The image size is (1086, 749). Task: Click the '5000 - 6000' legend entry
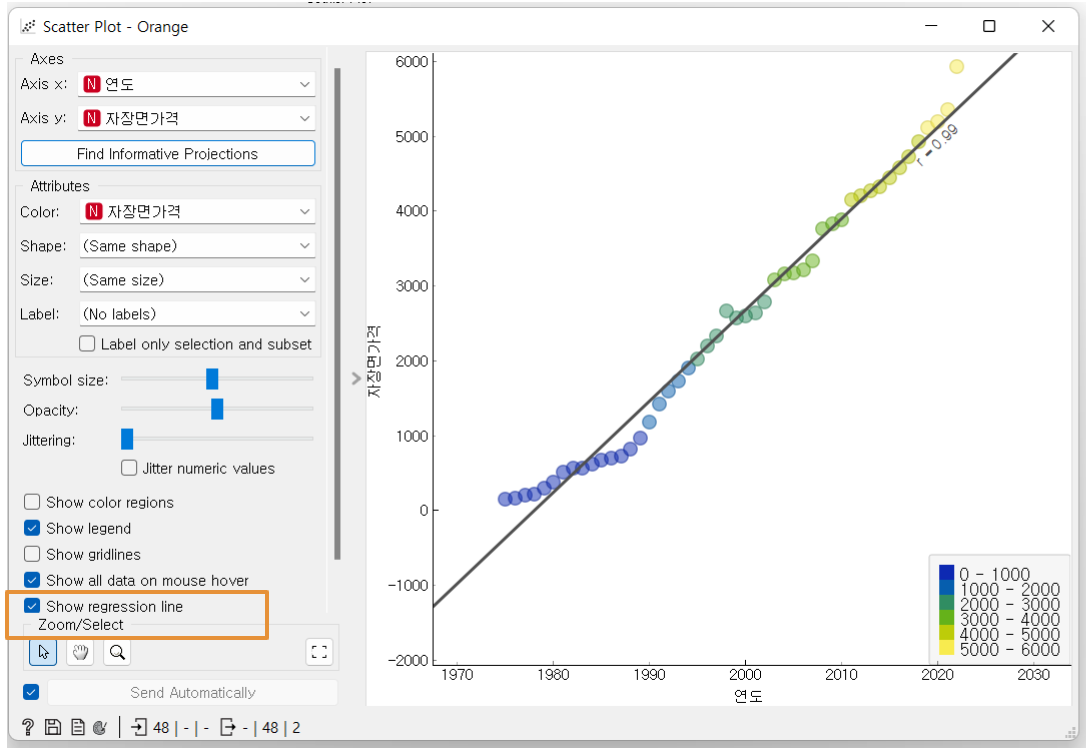(999, 649)
